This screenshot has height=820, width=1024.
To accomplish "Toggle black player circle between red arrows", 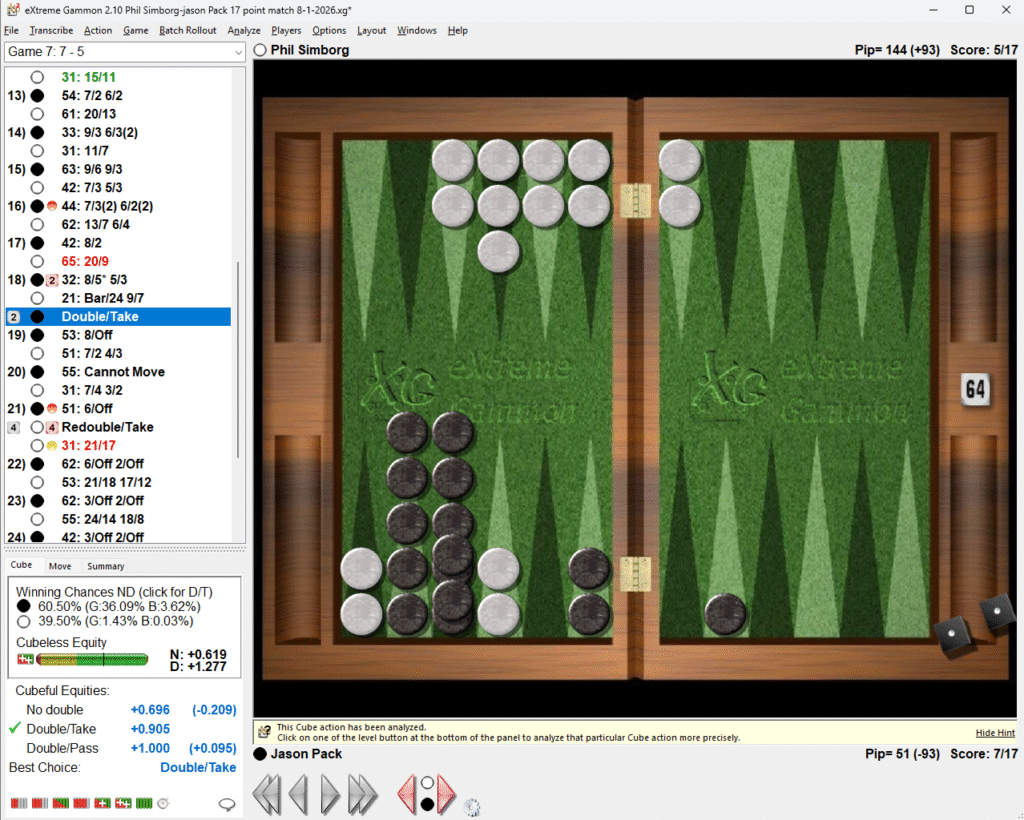I will tap(427, 804).
